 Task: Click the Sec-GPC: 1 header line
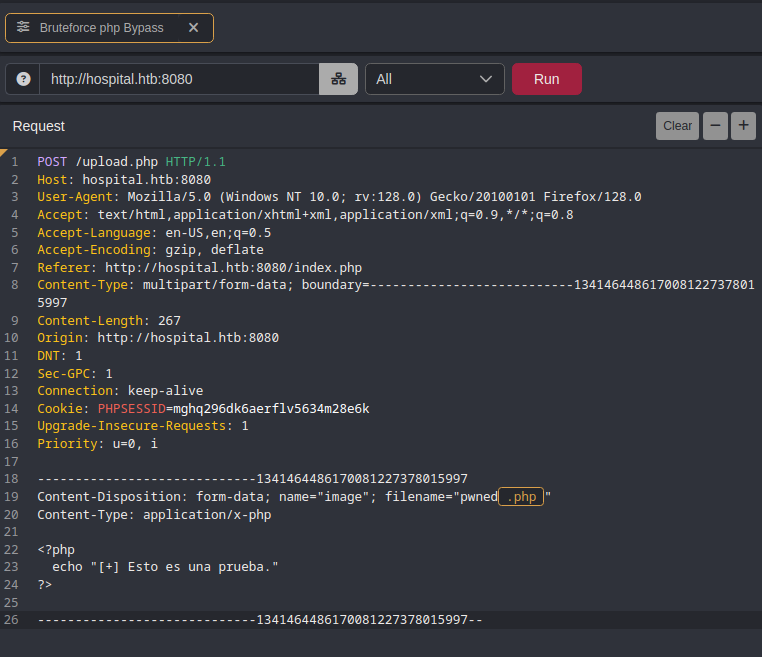click(x=75, y=374)
